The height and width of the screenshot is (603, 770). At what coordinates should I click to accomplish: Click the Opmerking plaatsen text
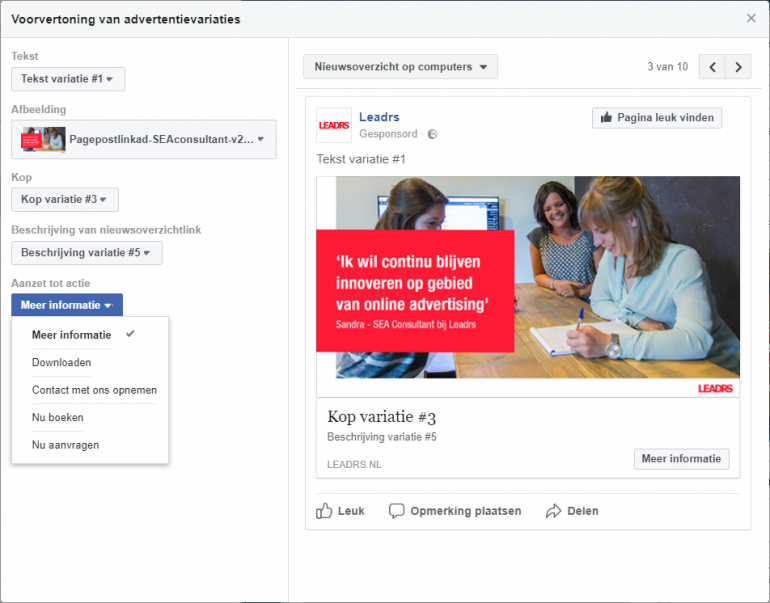pyautogui.click(x=466, y=511)
